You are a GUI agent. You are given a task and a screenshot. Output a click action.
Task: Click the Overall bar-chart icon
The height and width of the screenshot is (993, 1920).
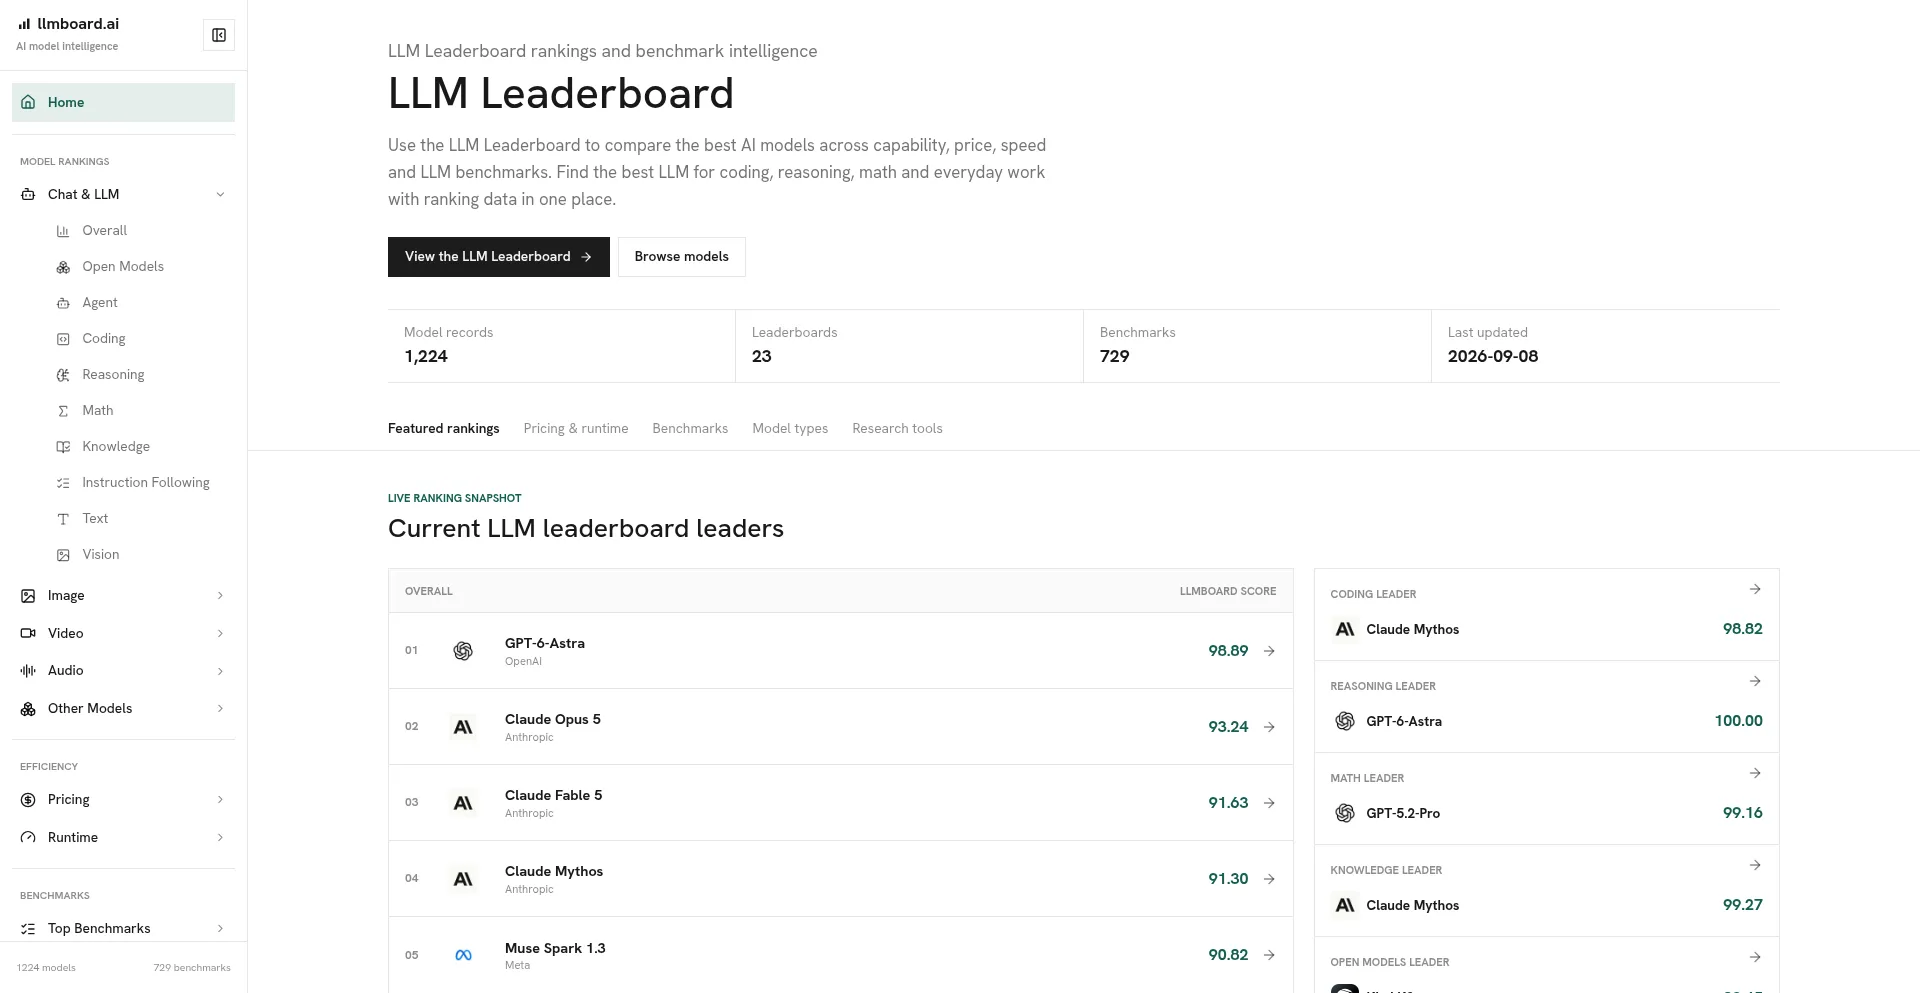click(x=63, y=231)
